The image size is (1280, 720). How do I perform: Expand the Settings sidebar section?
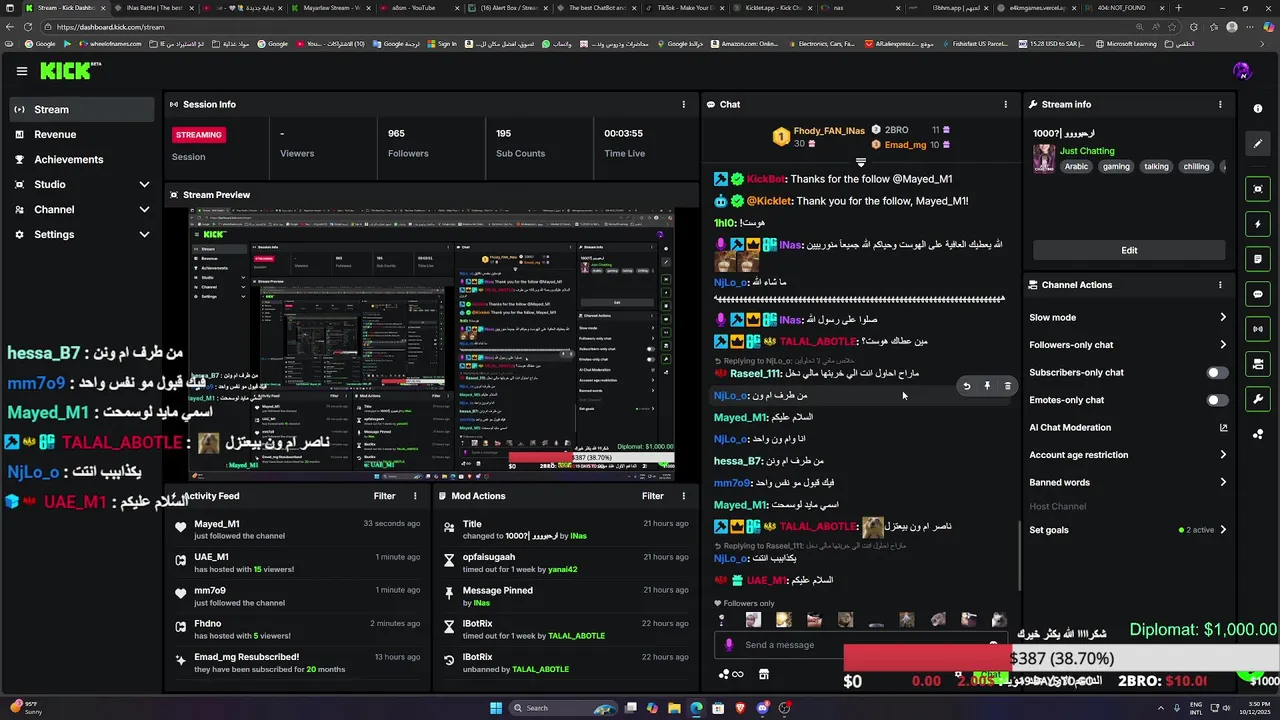[x=144, y=235]
